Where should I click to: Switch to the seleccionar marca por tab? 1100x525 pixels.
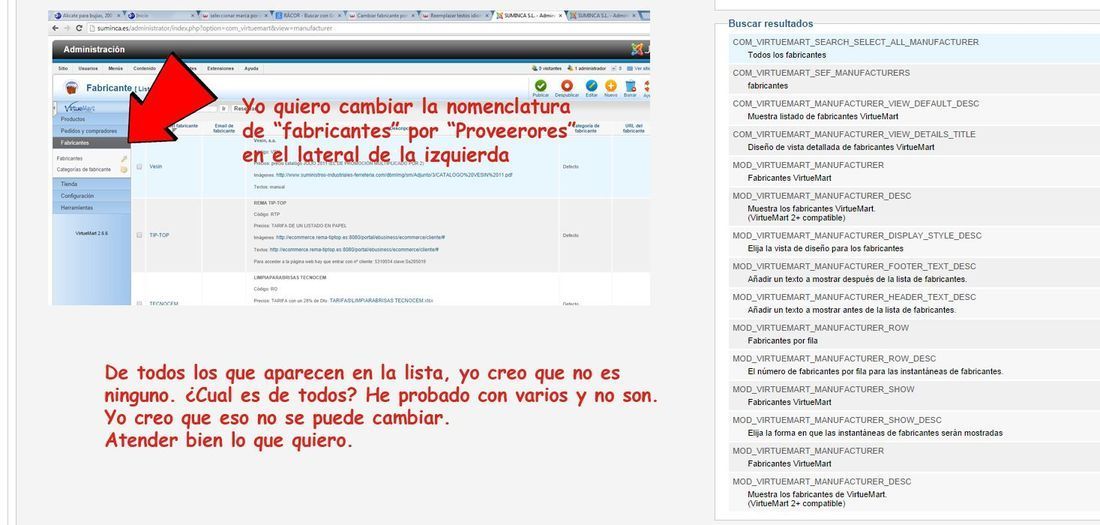234,15
